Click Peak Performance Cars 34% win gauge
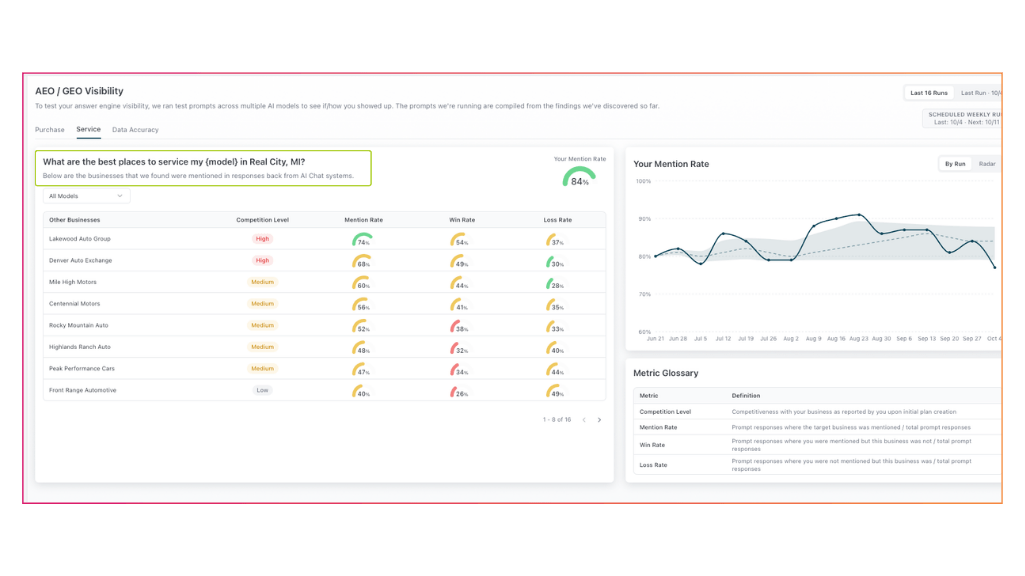The image size is (1025, 576). tap(459, 369)
